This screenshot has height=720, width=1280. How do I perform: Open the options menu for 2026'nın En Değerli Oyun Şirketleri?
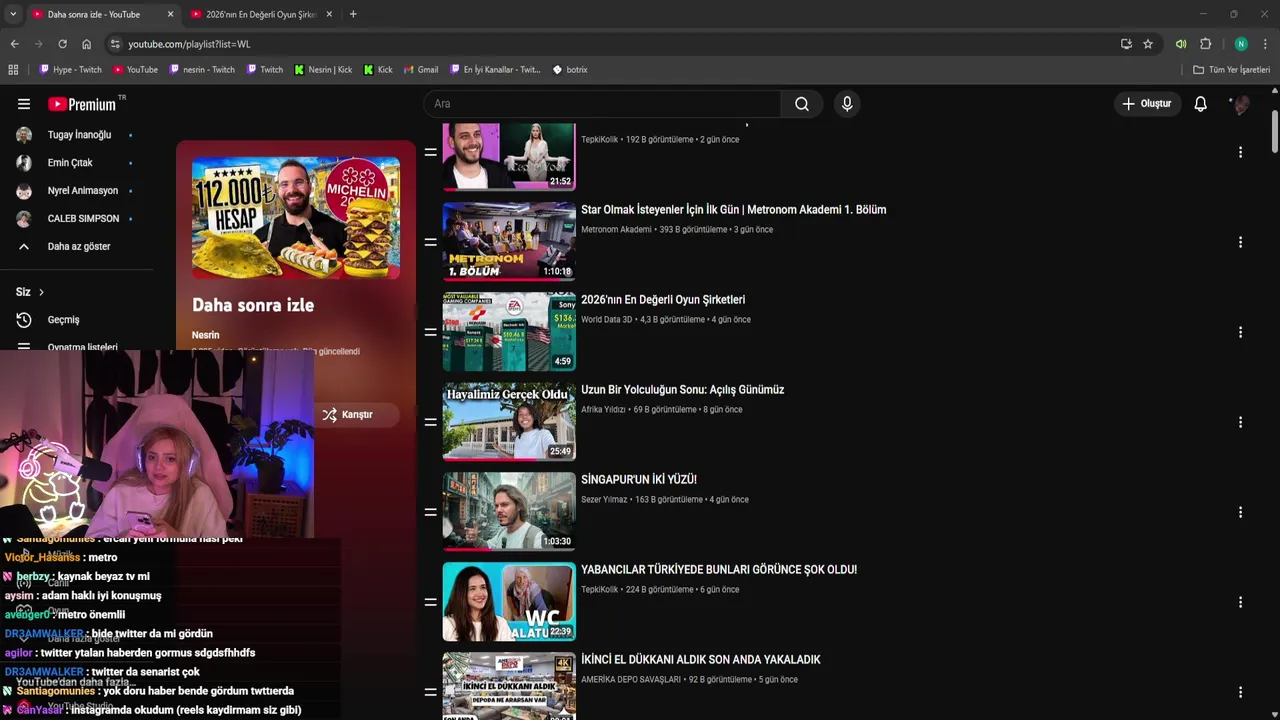(1240, 332)
